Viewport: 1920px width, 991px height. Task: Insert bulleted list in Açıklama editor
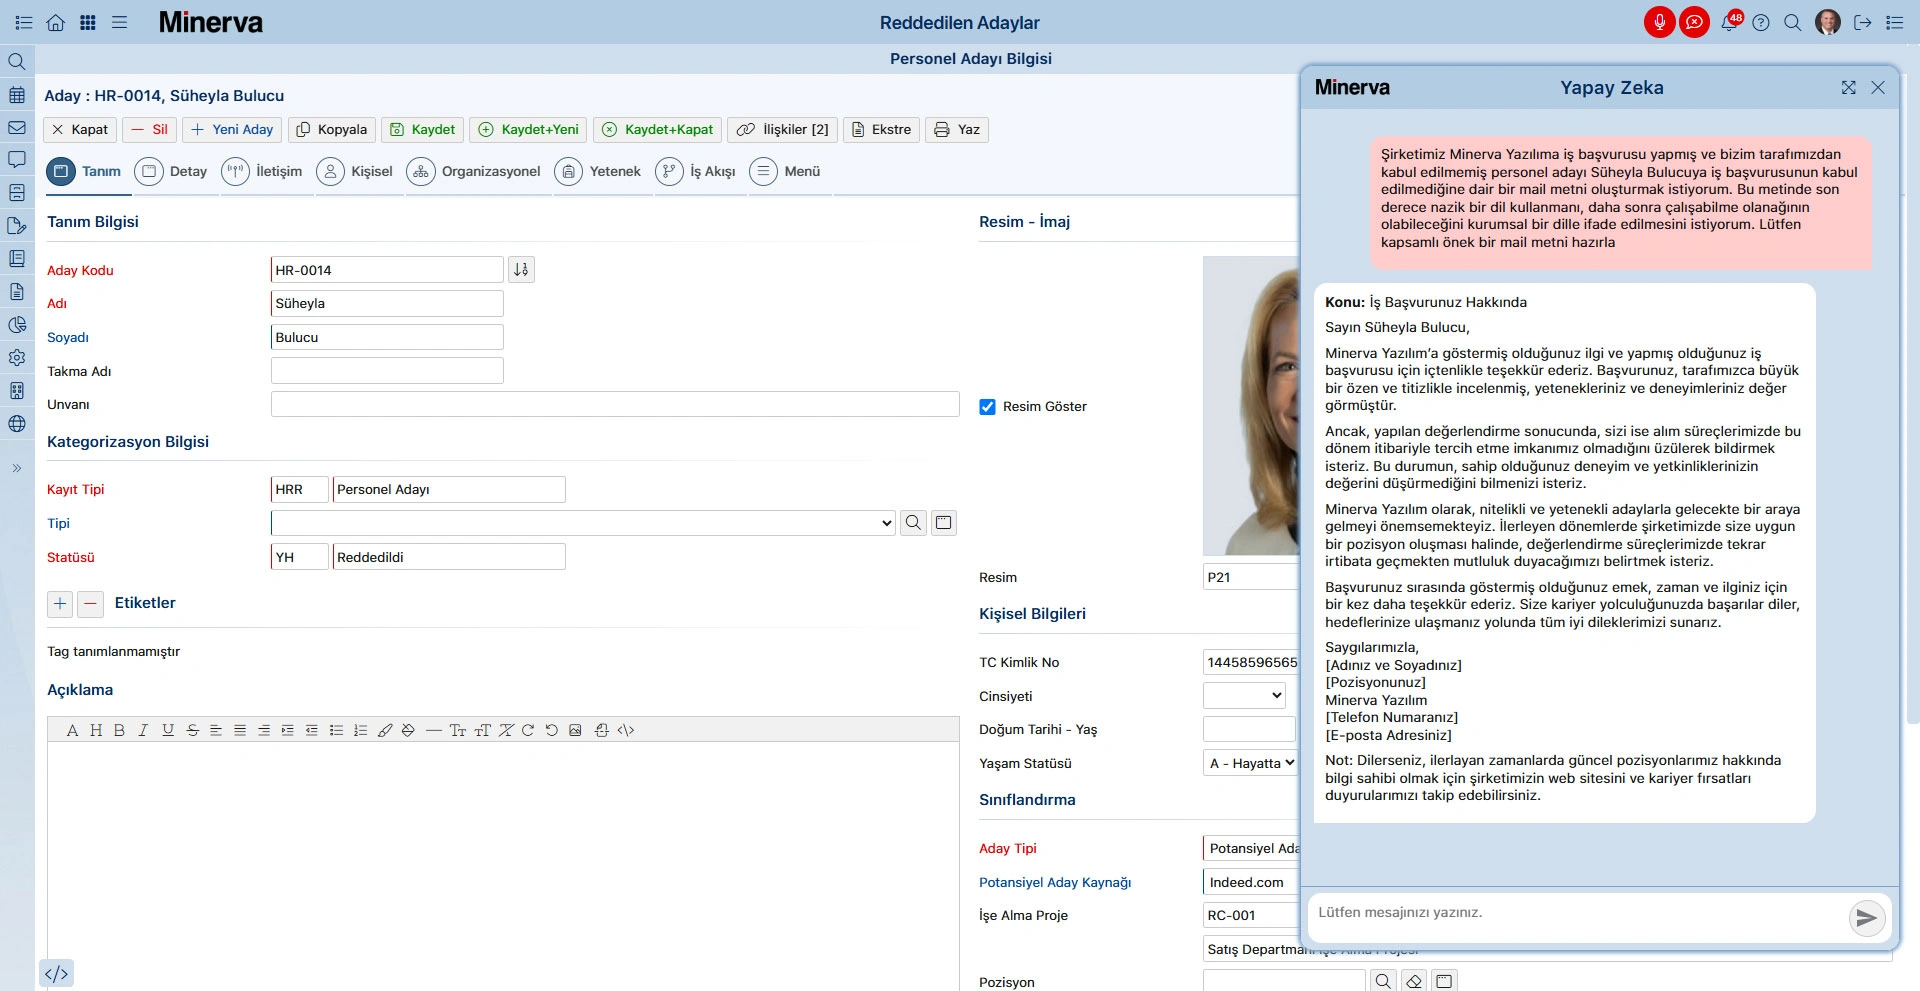[336, 730]
